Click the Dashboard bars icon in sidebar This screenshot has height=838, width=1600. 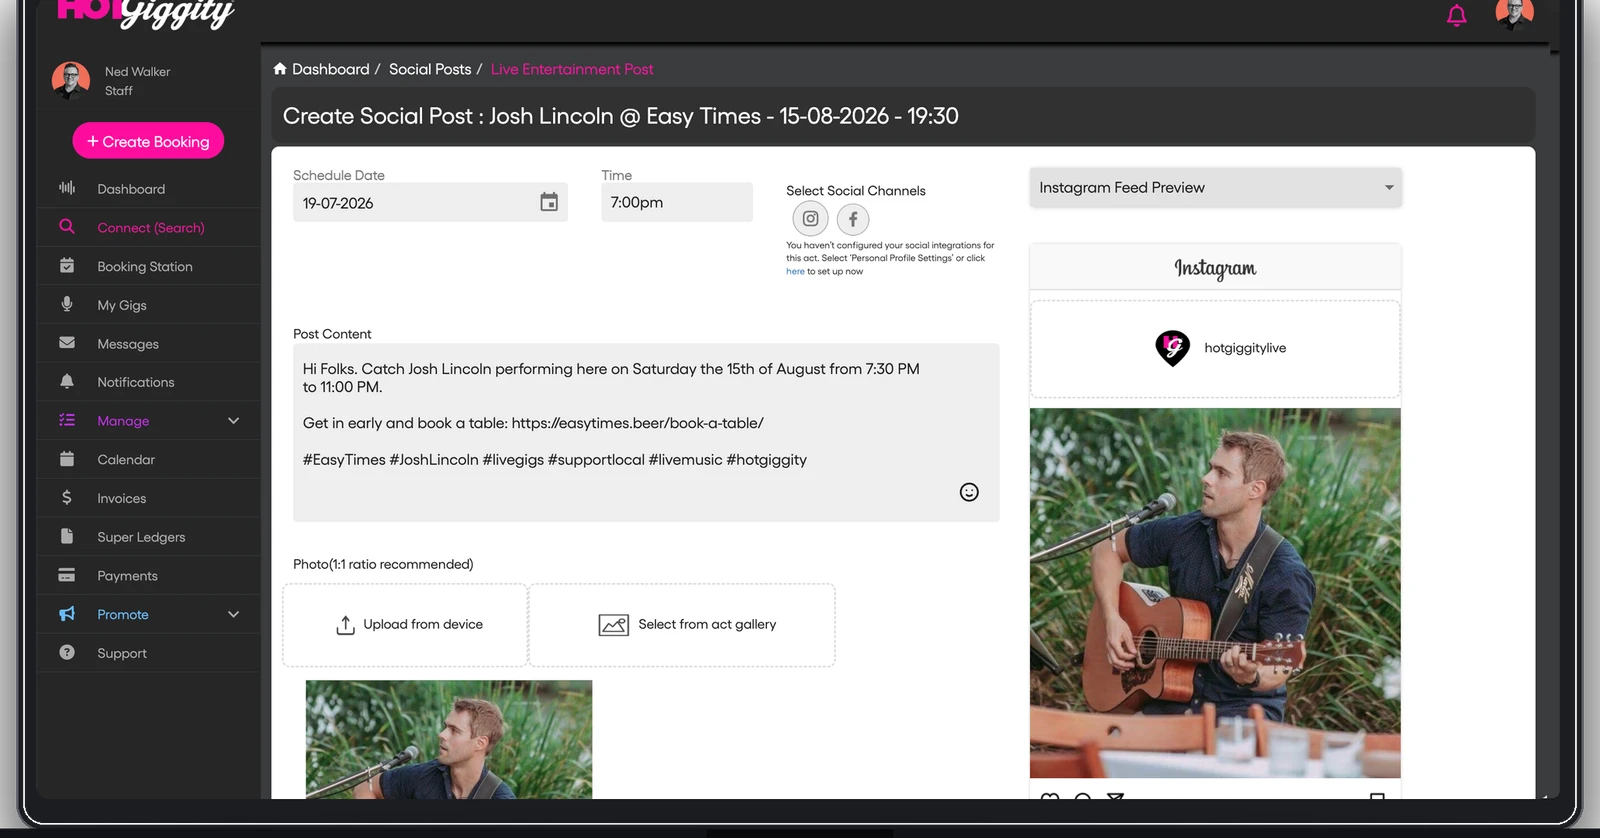click(67, 188)
